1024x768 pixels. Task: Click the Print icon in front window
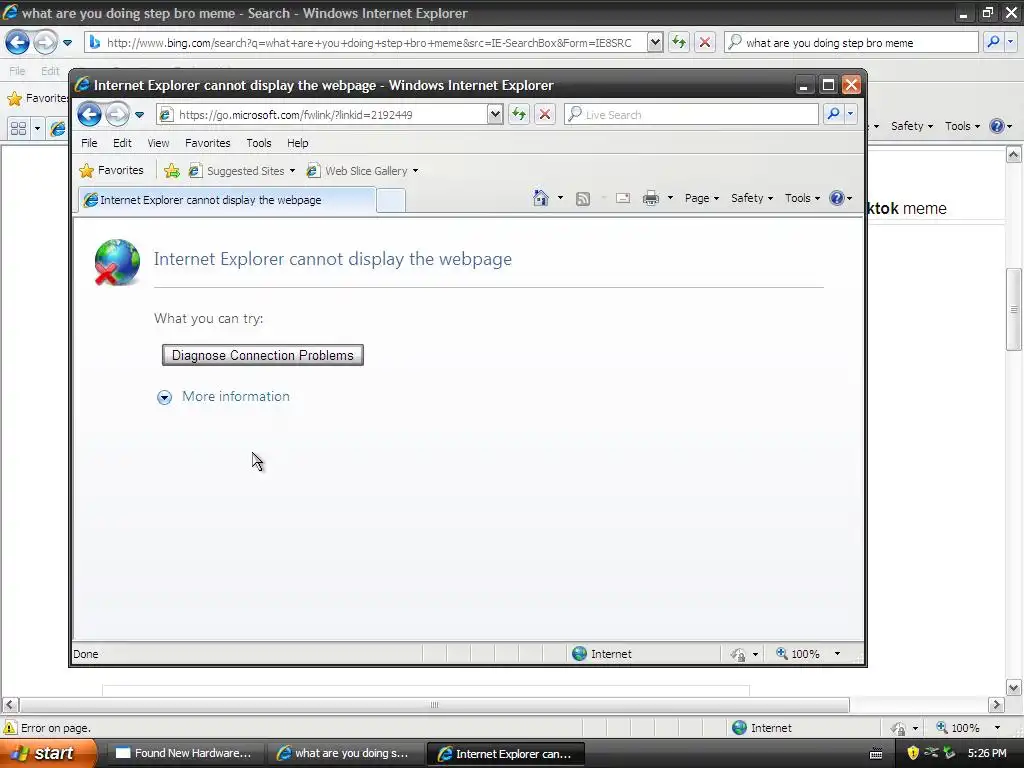[651, 198]
